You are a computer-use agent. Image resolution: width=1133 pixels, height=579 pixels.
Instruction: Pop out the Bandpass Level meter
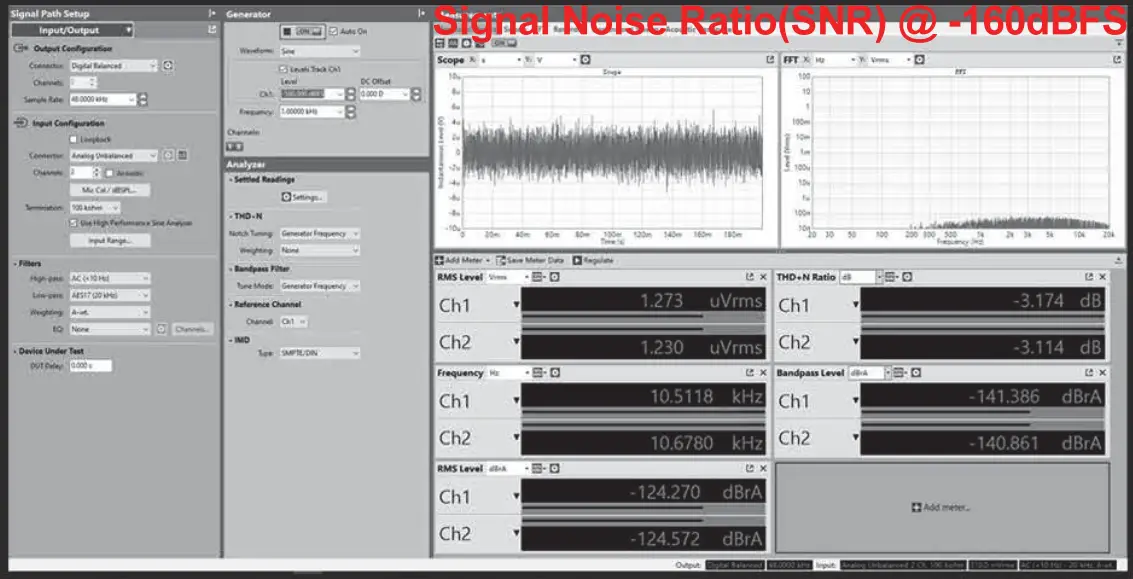pyautogui.click(x=1089, y=373)
